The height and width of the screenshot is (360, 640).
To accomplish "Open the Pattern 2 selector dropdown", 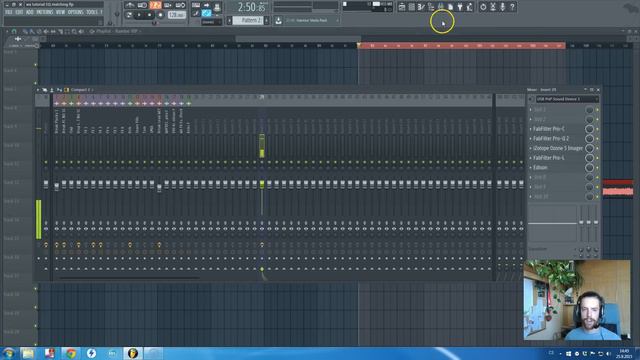I will click(248, 20).
